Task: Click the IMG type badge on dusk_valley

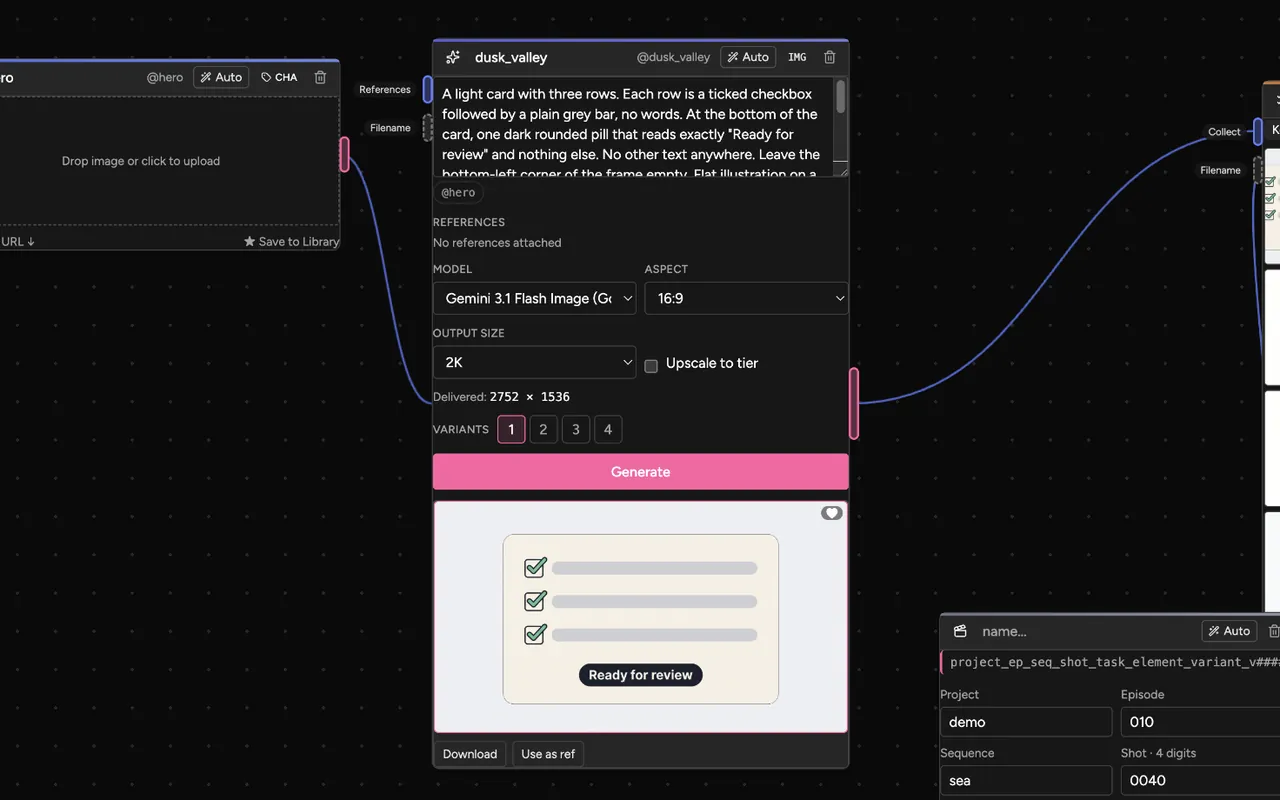Action: [797, 57]
